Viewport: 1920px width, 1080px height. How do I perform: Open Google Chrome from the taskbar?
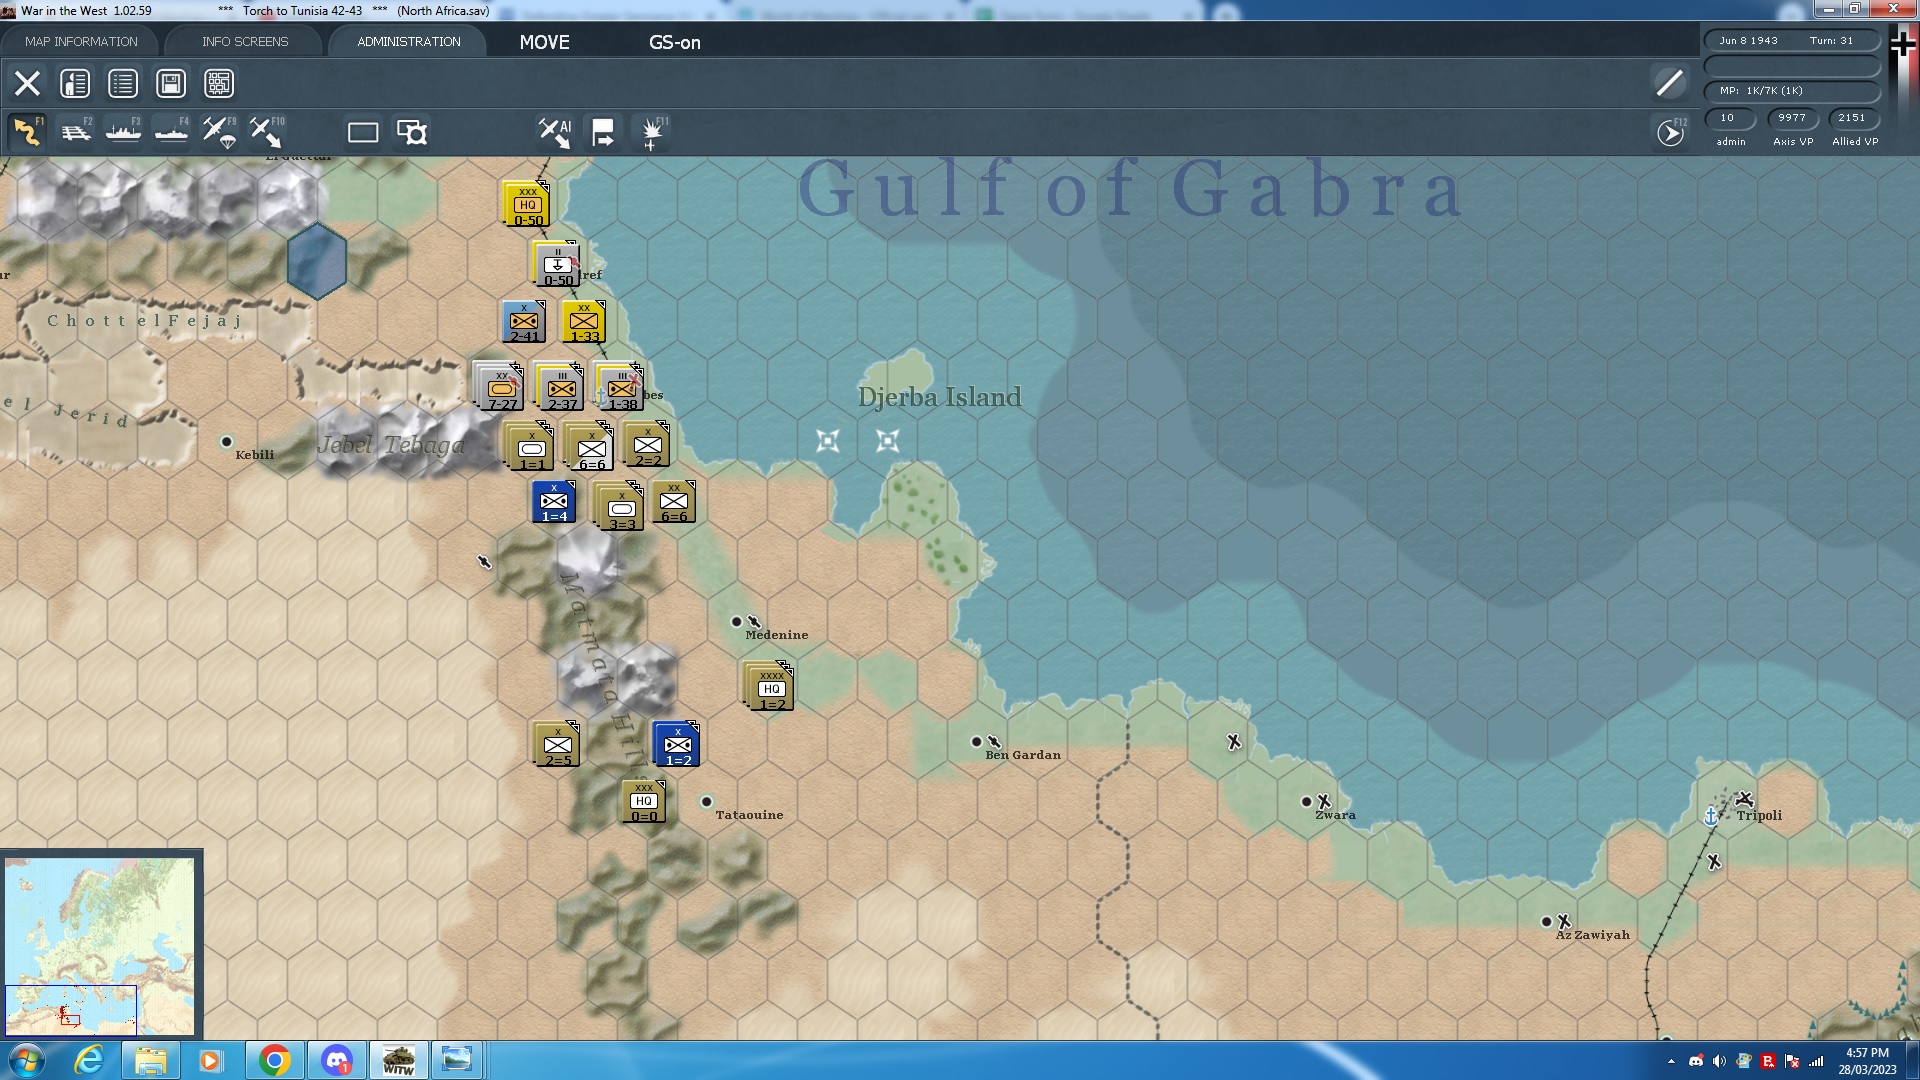[275, 1060]
